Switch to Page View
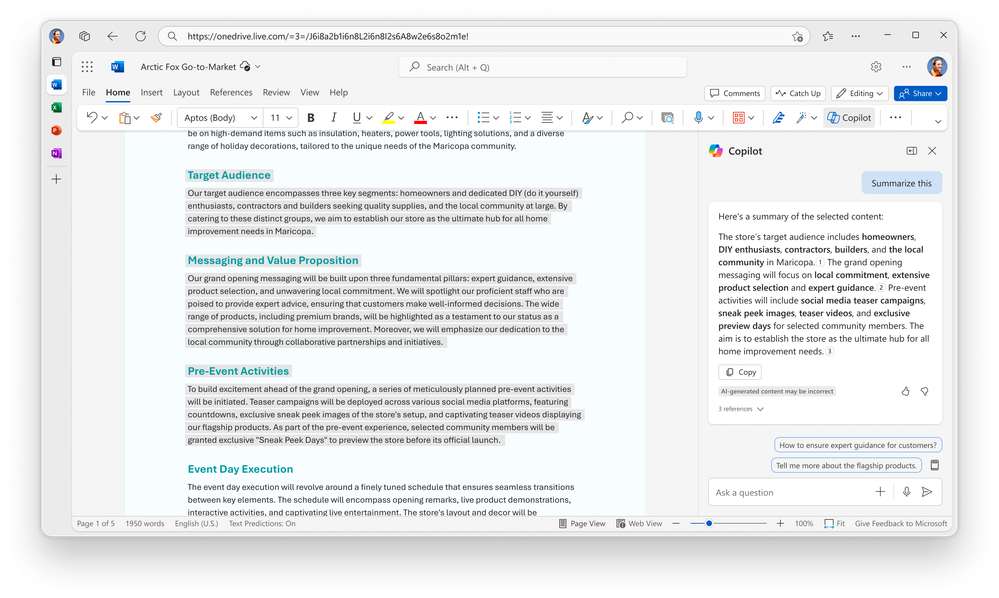The image size is (999, 598). click(582, 523)
